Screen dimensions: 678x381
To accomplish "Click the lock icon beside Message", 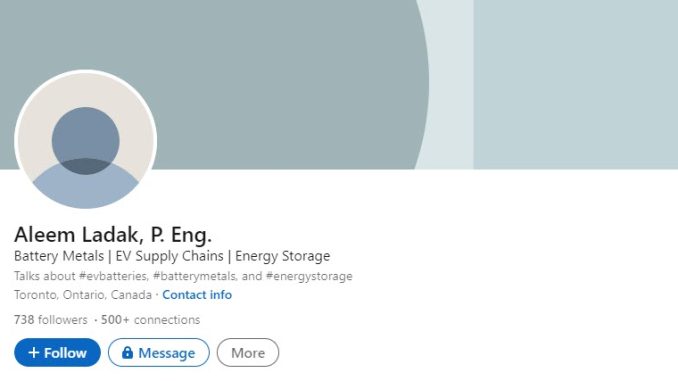I will coord(127,352).
